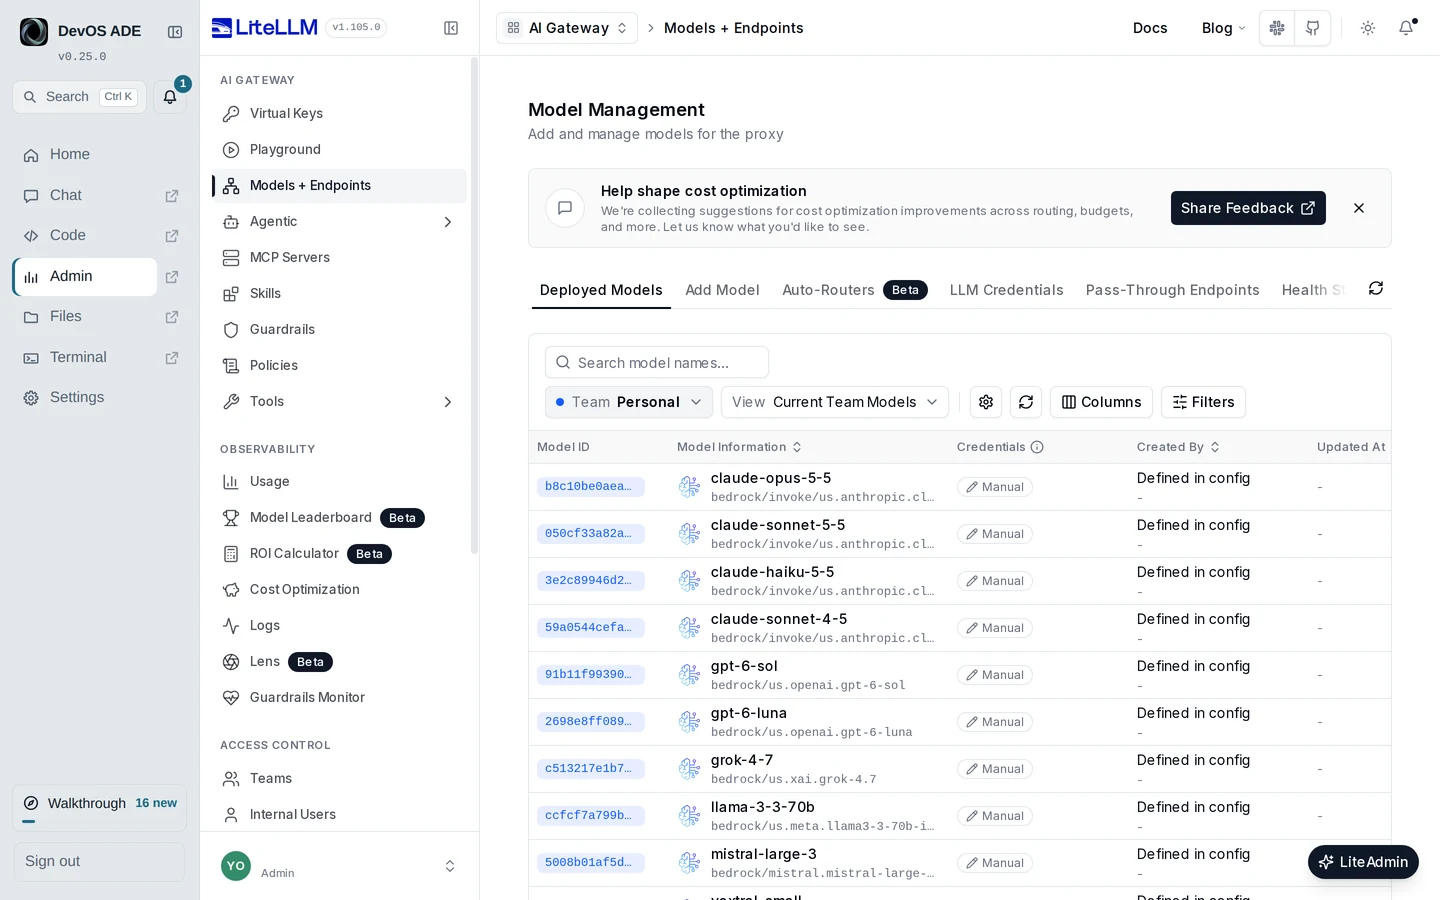
Task: Open the Columns selector button
Action: 1101,402
